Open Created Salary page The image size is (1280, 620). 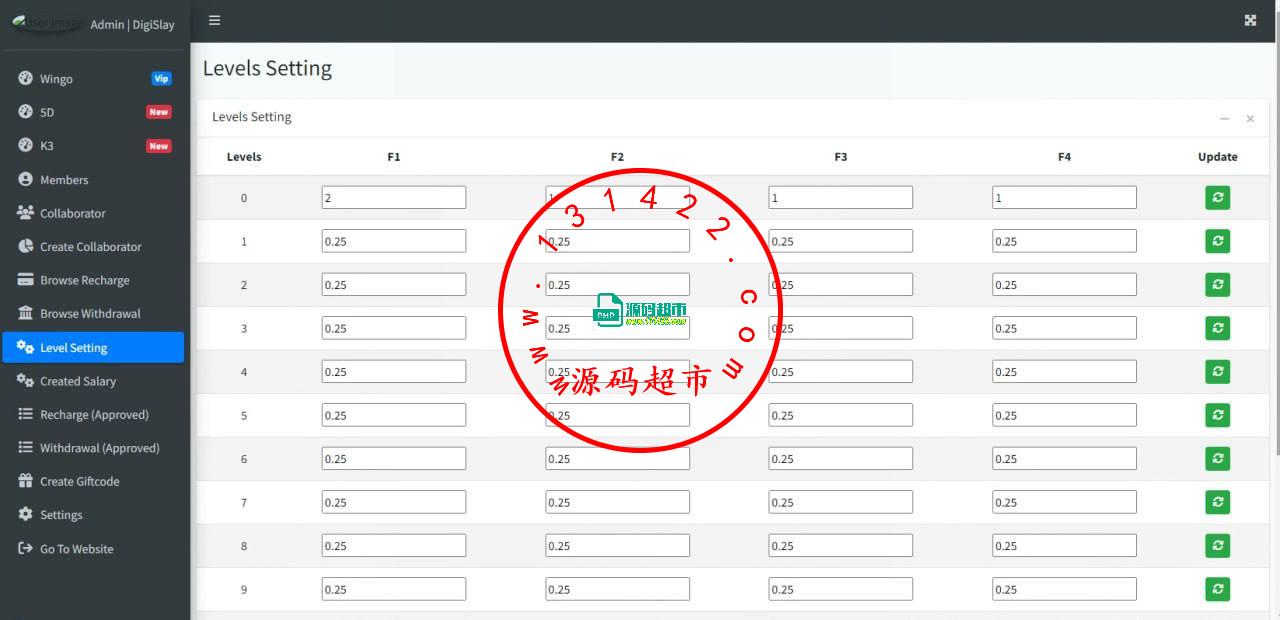point(93,381)
